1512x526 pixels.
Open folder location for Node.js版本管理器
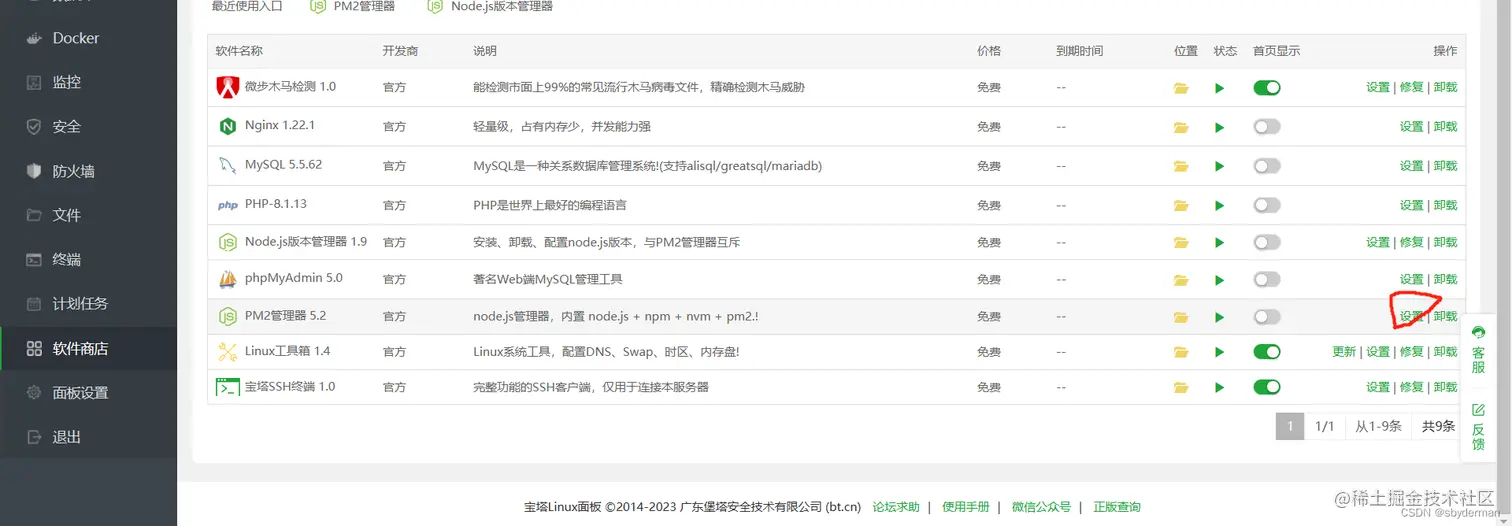point(1181,242)
